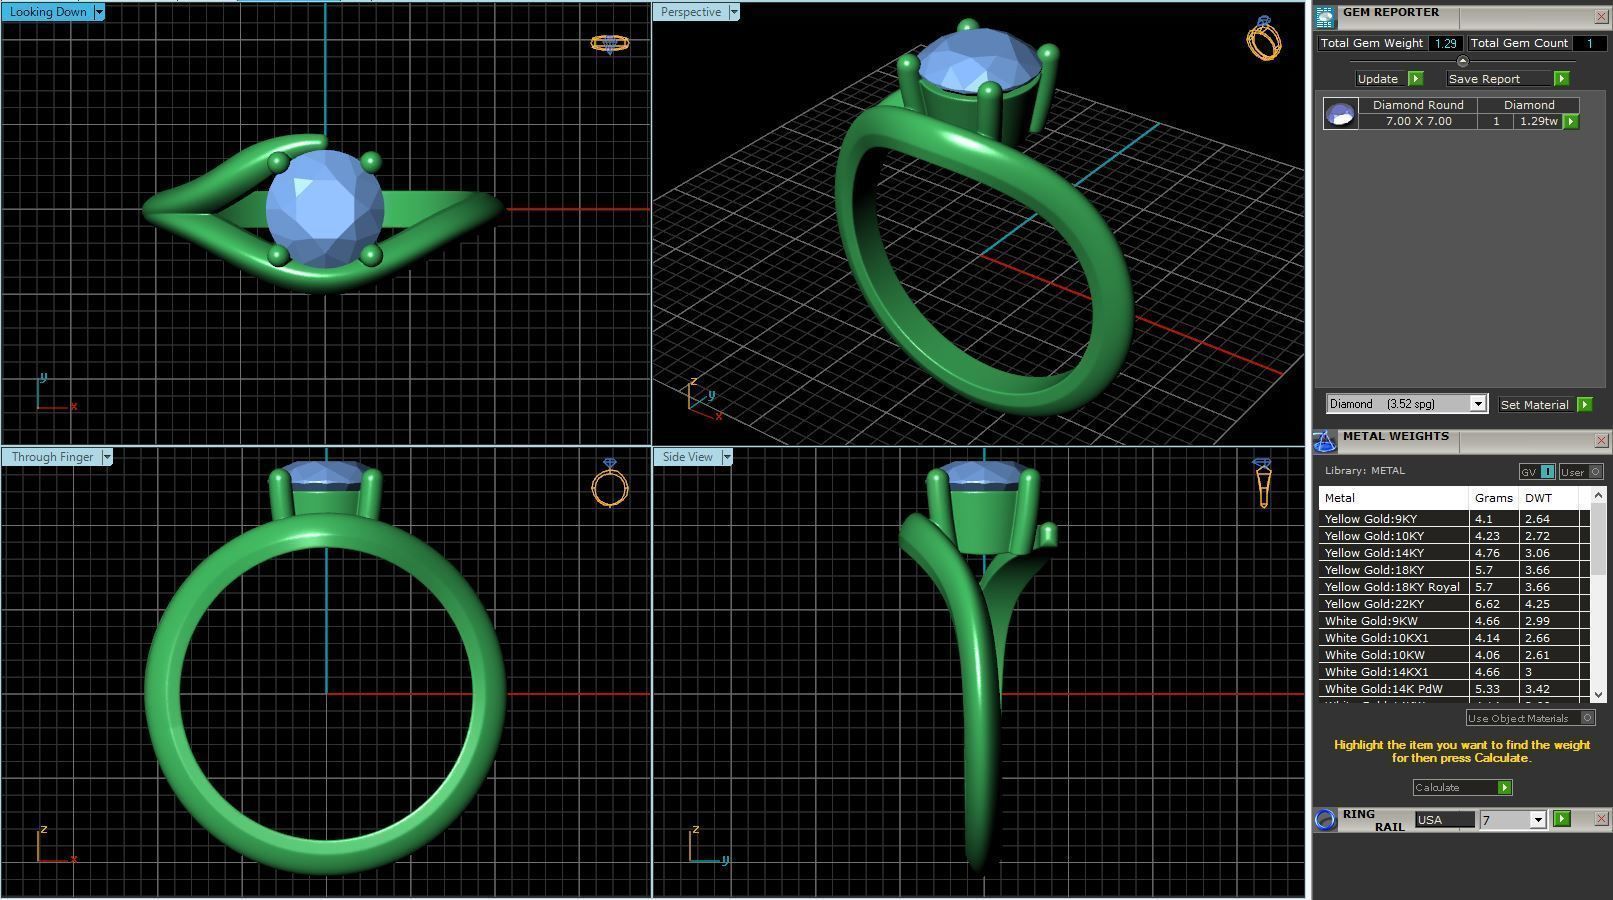Select the Yellow Gold:14KY row
The height and width of the screenshot is (900, 1613).
pos(1453,553)
